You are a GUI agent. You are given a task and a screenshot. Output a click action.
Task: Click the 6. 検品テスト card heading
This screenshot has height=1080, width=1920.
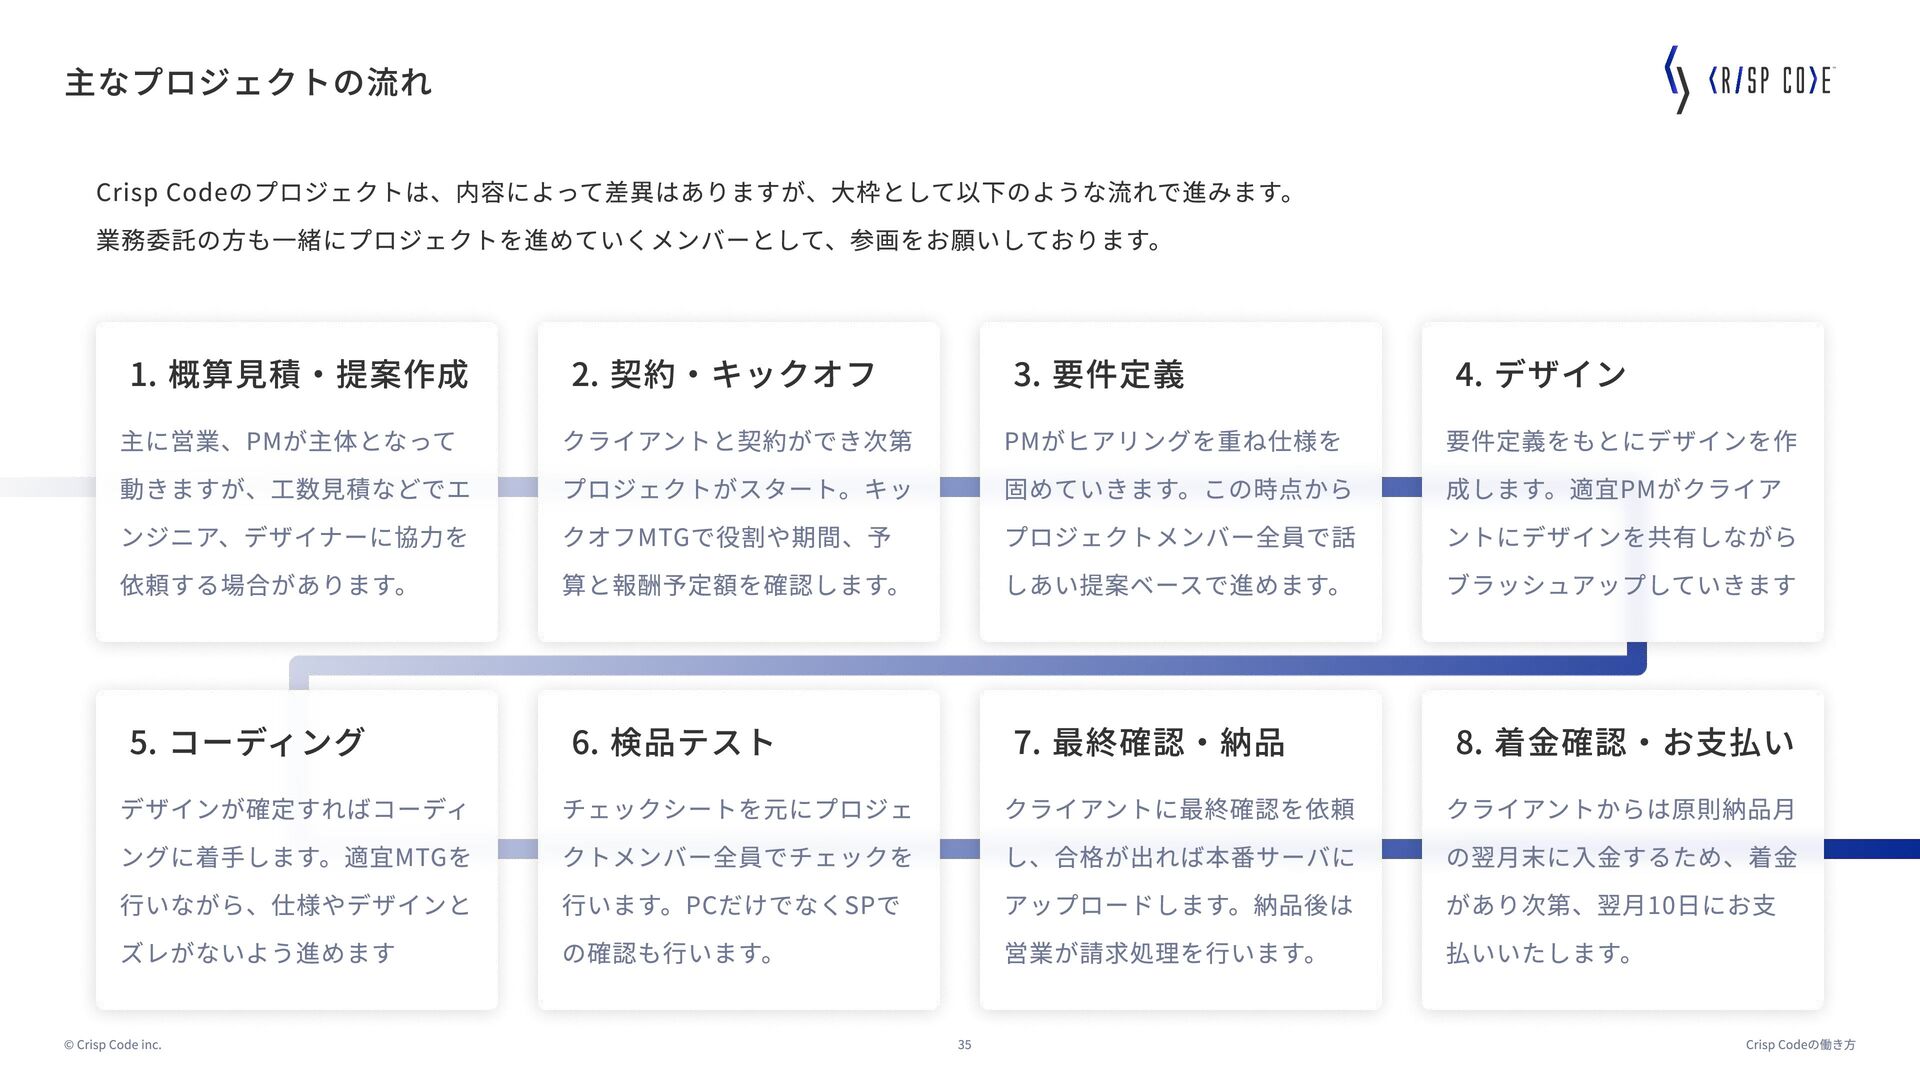[672, 742]
